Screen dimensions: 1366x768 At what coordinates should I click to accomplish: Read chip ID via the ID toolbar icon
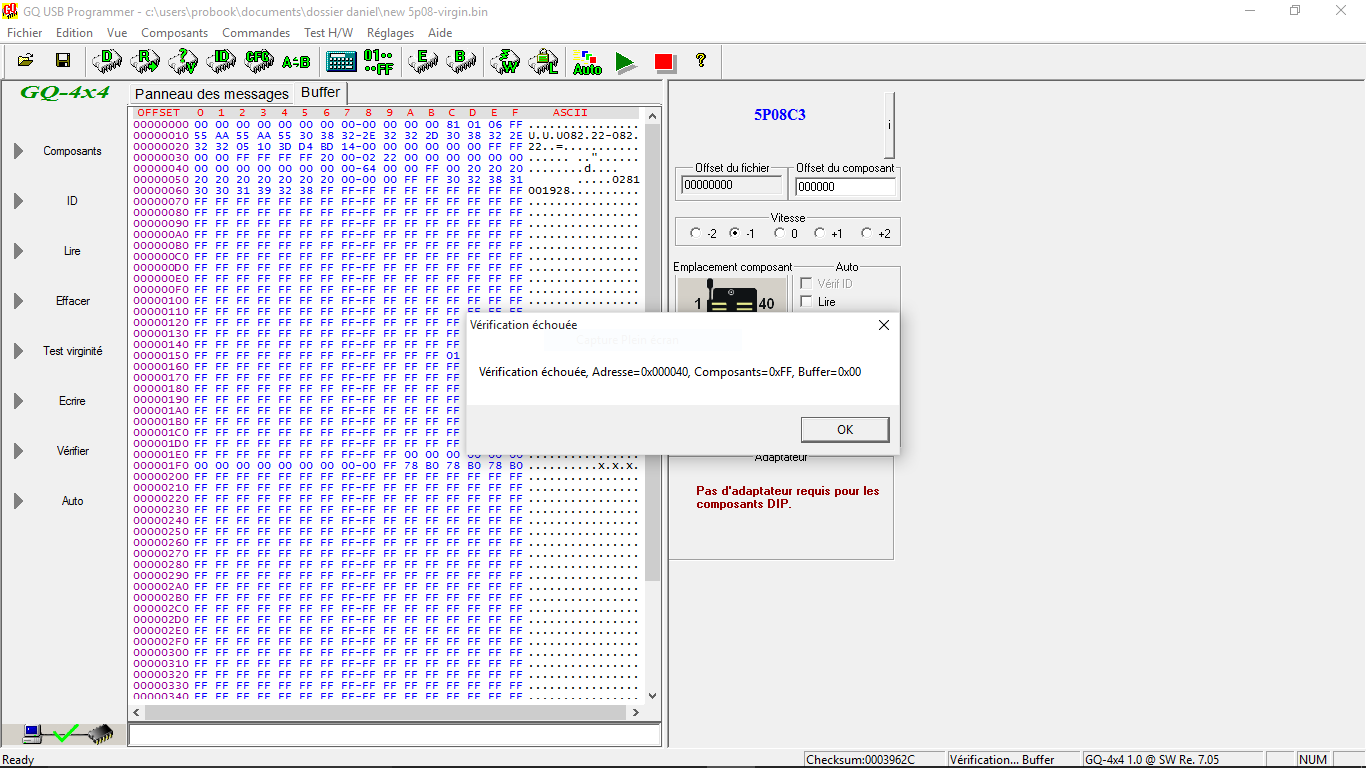pyautogui.click(x=221, y=61)
